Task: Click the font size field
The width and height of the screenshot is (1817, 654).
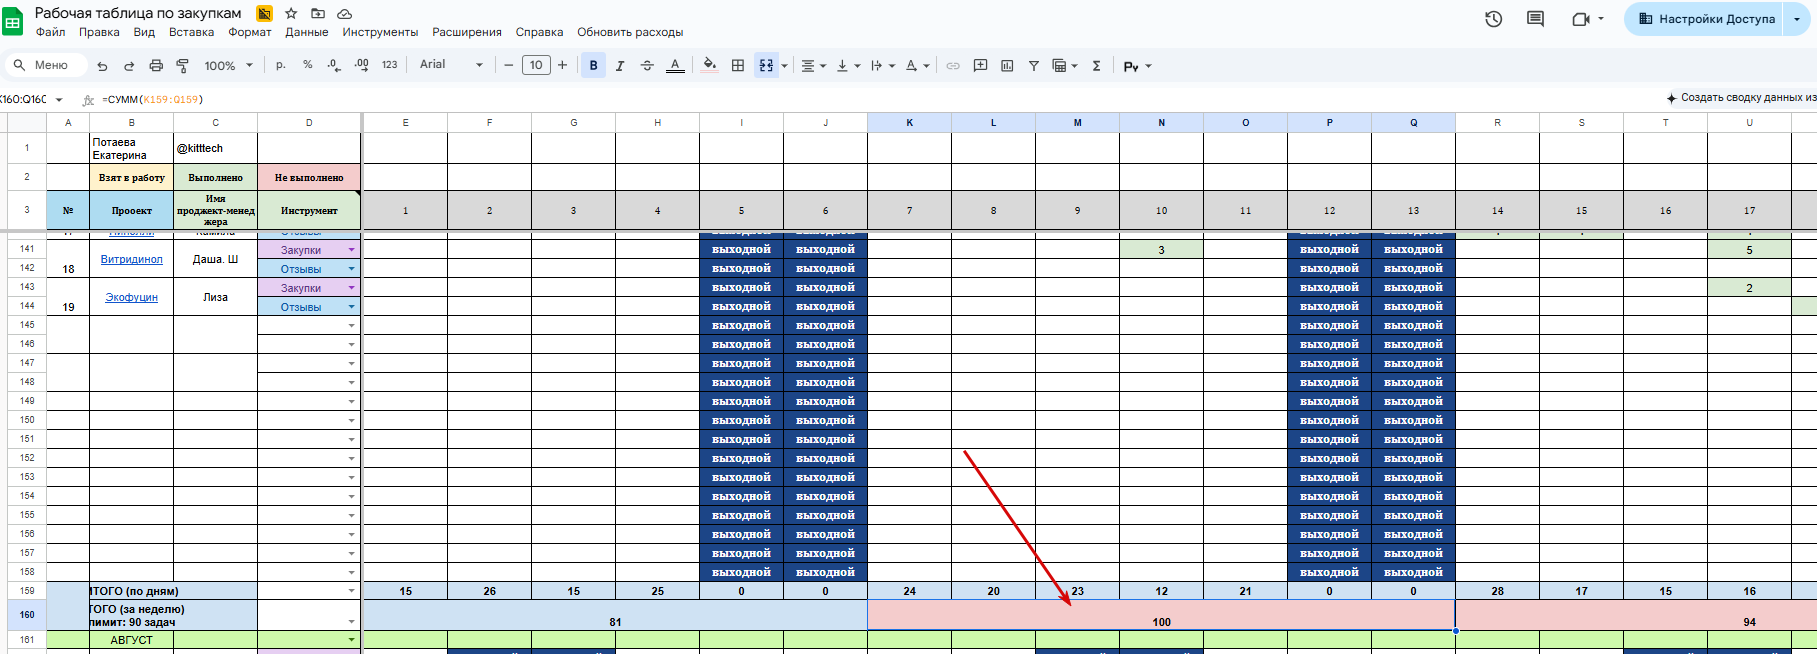Action: coord(536,65)
